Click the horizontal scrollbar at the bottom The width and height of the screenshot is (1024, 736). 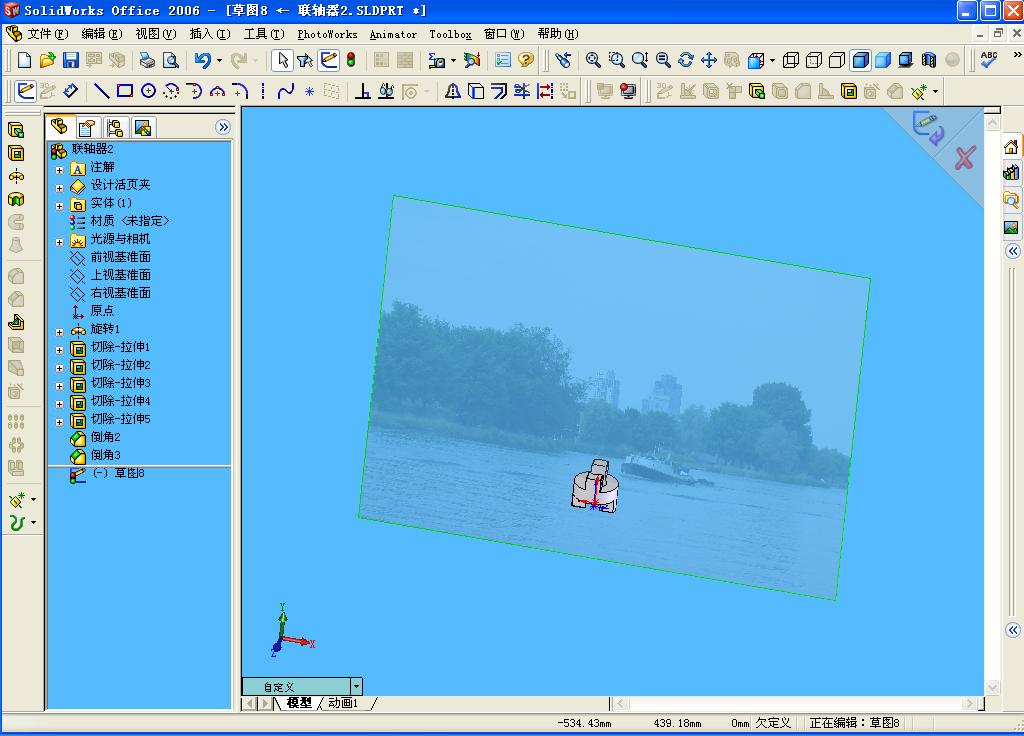tap(795, 703)
